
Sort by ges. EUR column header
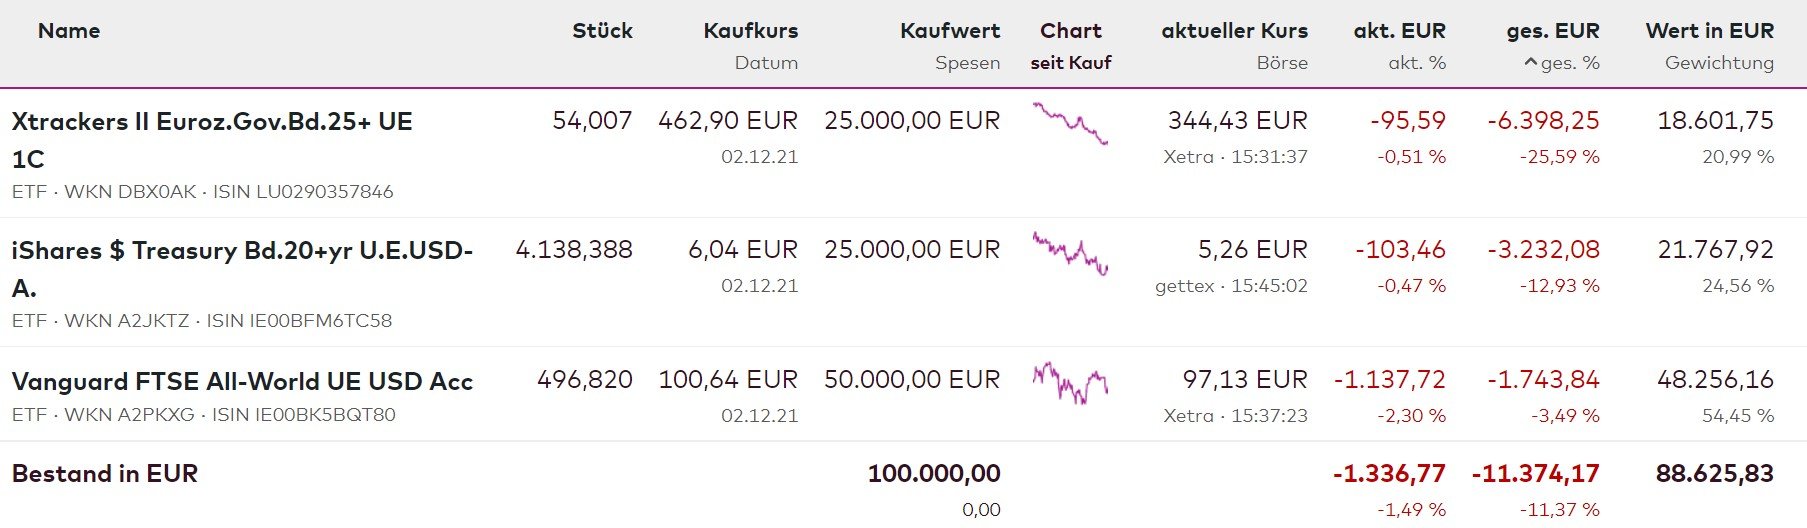coord(1552,31)
